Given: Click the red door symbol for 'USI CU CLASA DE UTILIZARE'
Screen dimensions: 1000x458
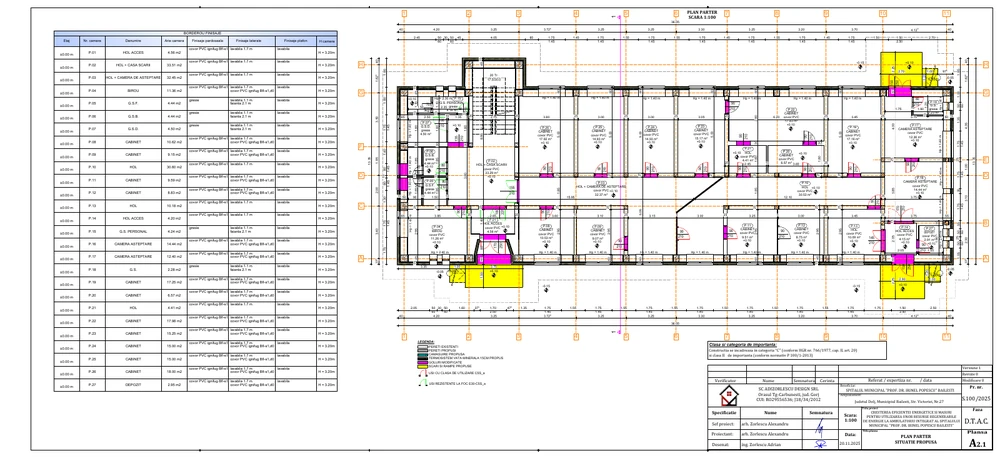Looking at the screenshot, I should [x=423, y=373].
